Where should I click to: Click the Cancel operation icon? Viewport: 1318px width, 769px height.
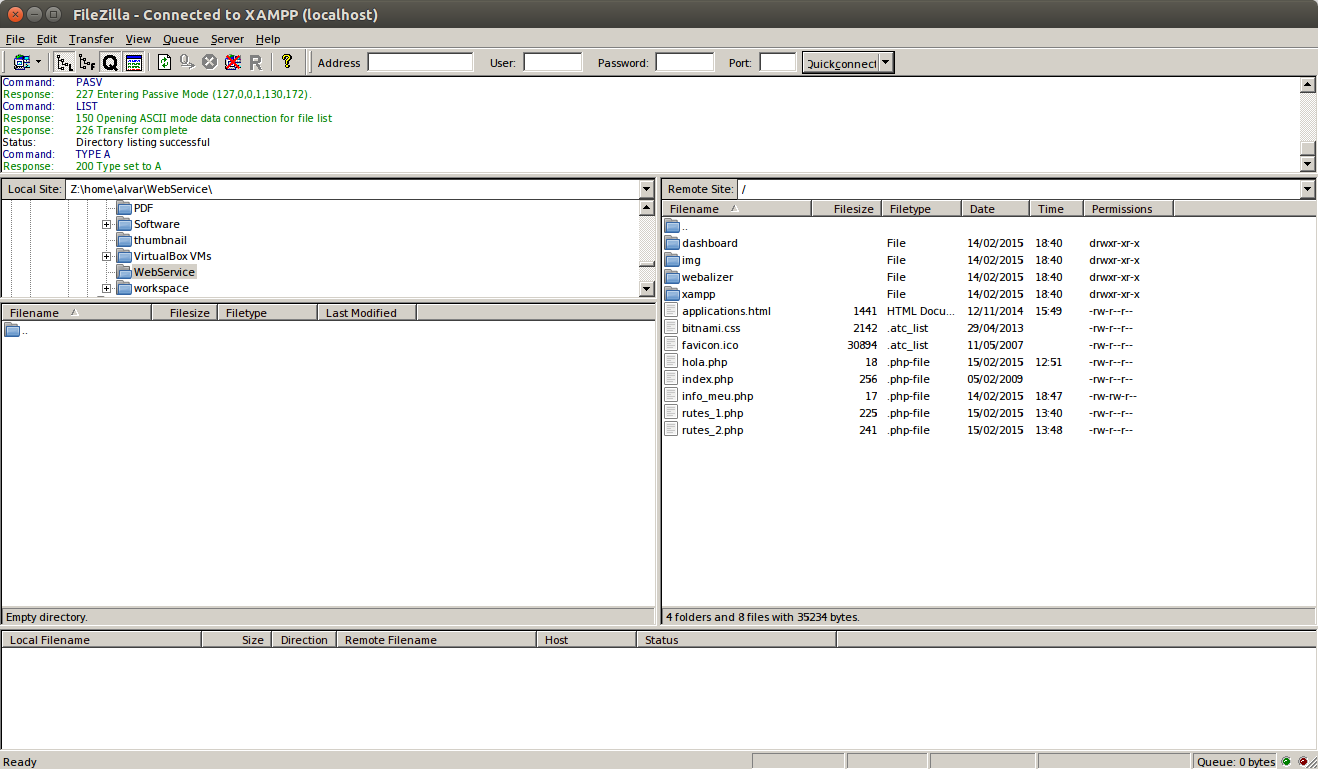coord(209,62)
